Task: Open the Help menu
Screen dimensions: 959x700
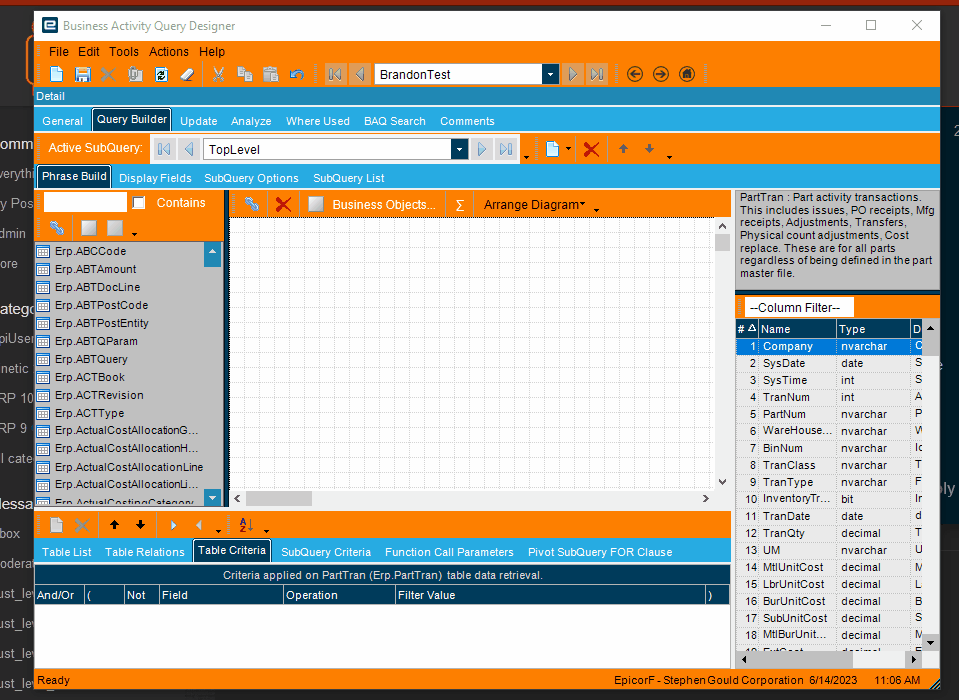Action: (x=212, y=52)
